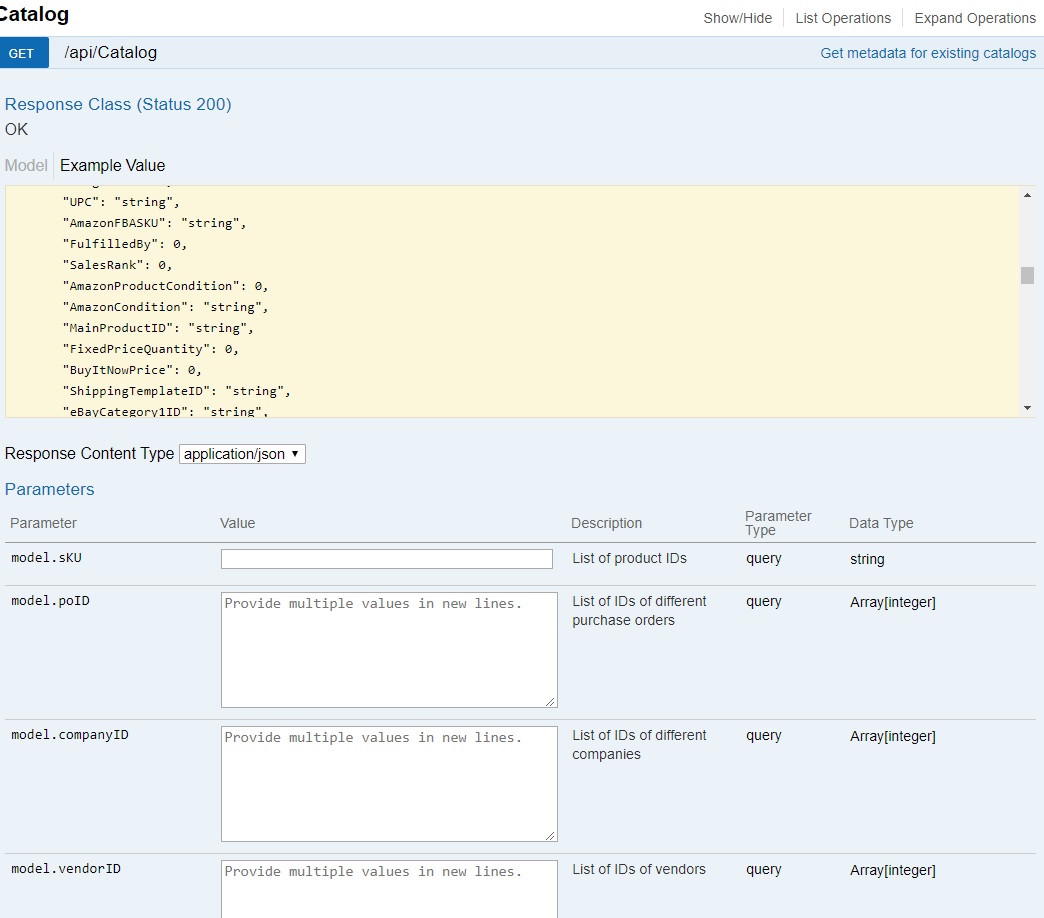
Task: Click List Operations link
Action: coord(843,18)
